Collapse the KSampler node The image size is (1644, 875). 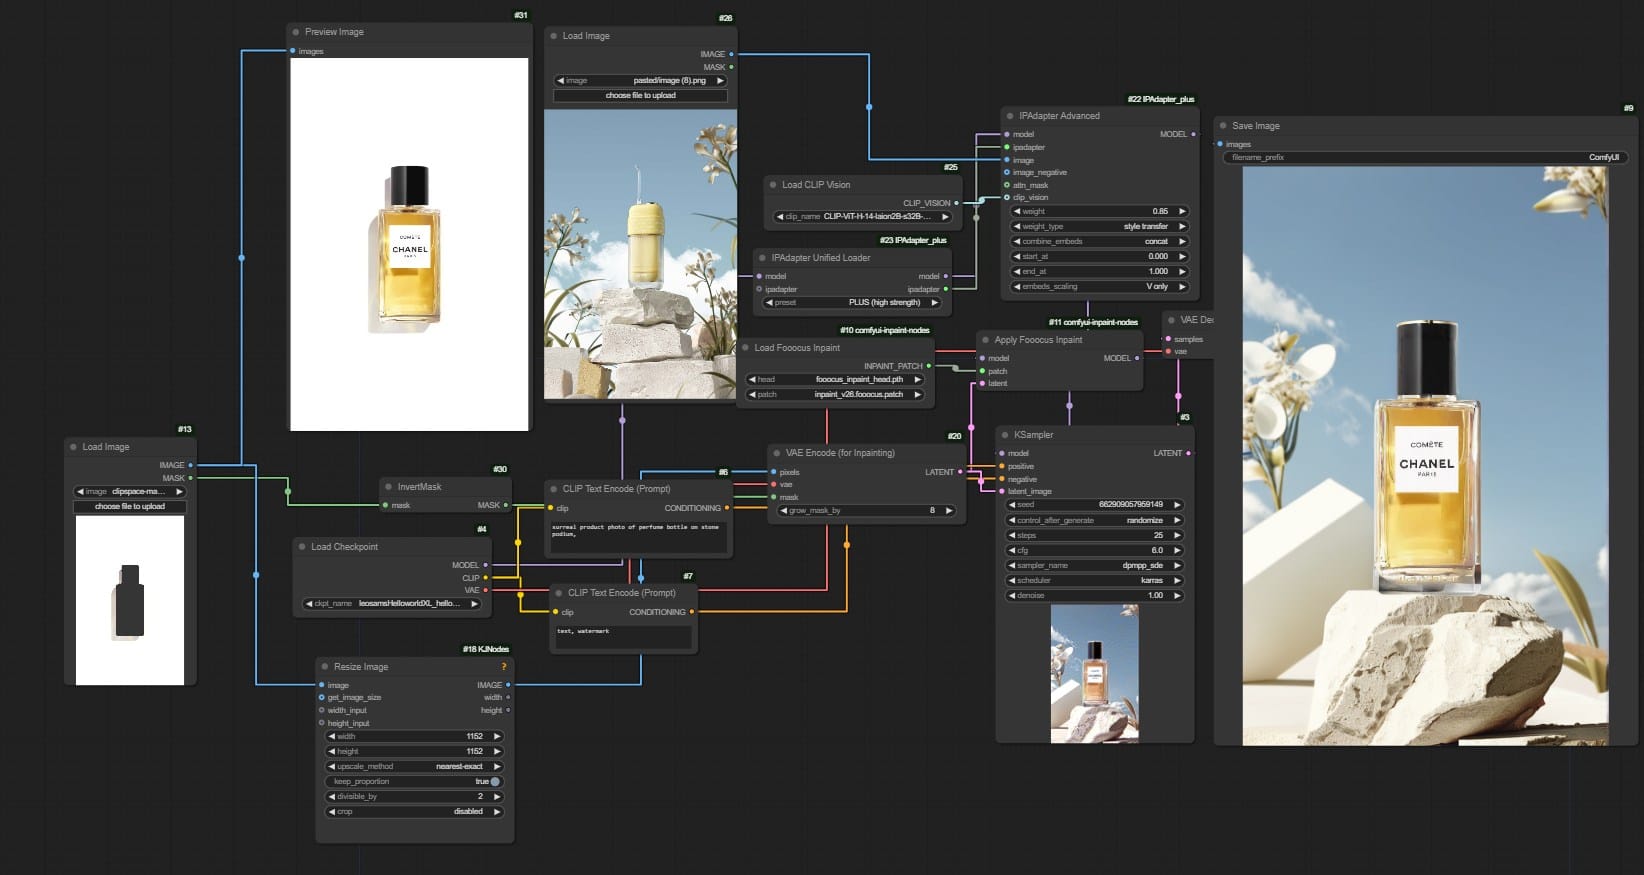1005,435
